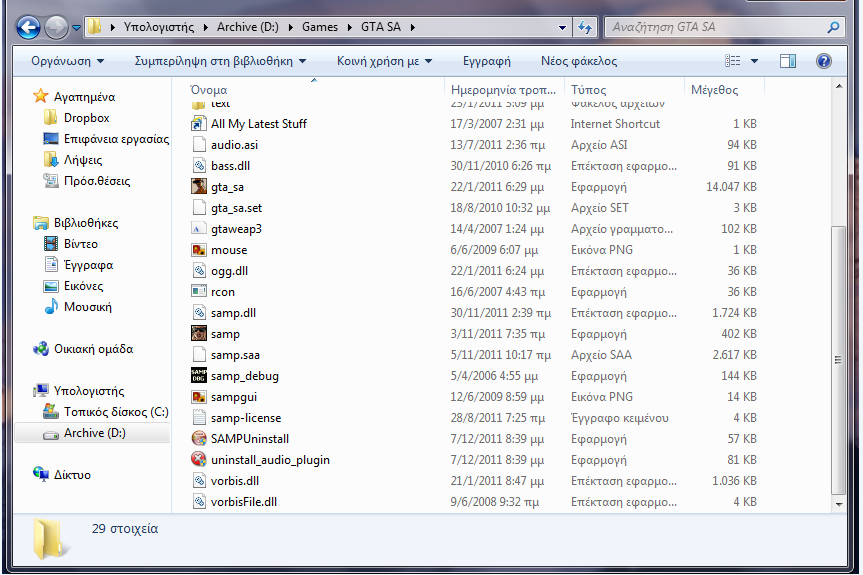Open the view options dropdown arrow
Screen dimensions: 863x575
click(x=754, y=61)
